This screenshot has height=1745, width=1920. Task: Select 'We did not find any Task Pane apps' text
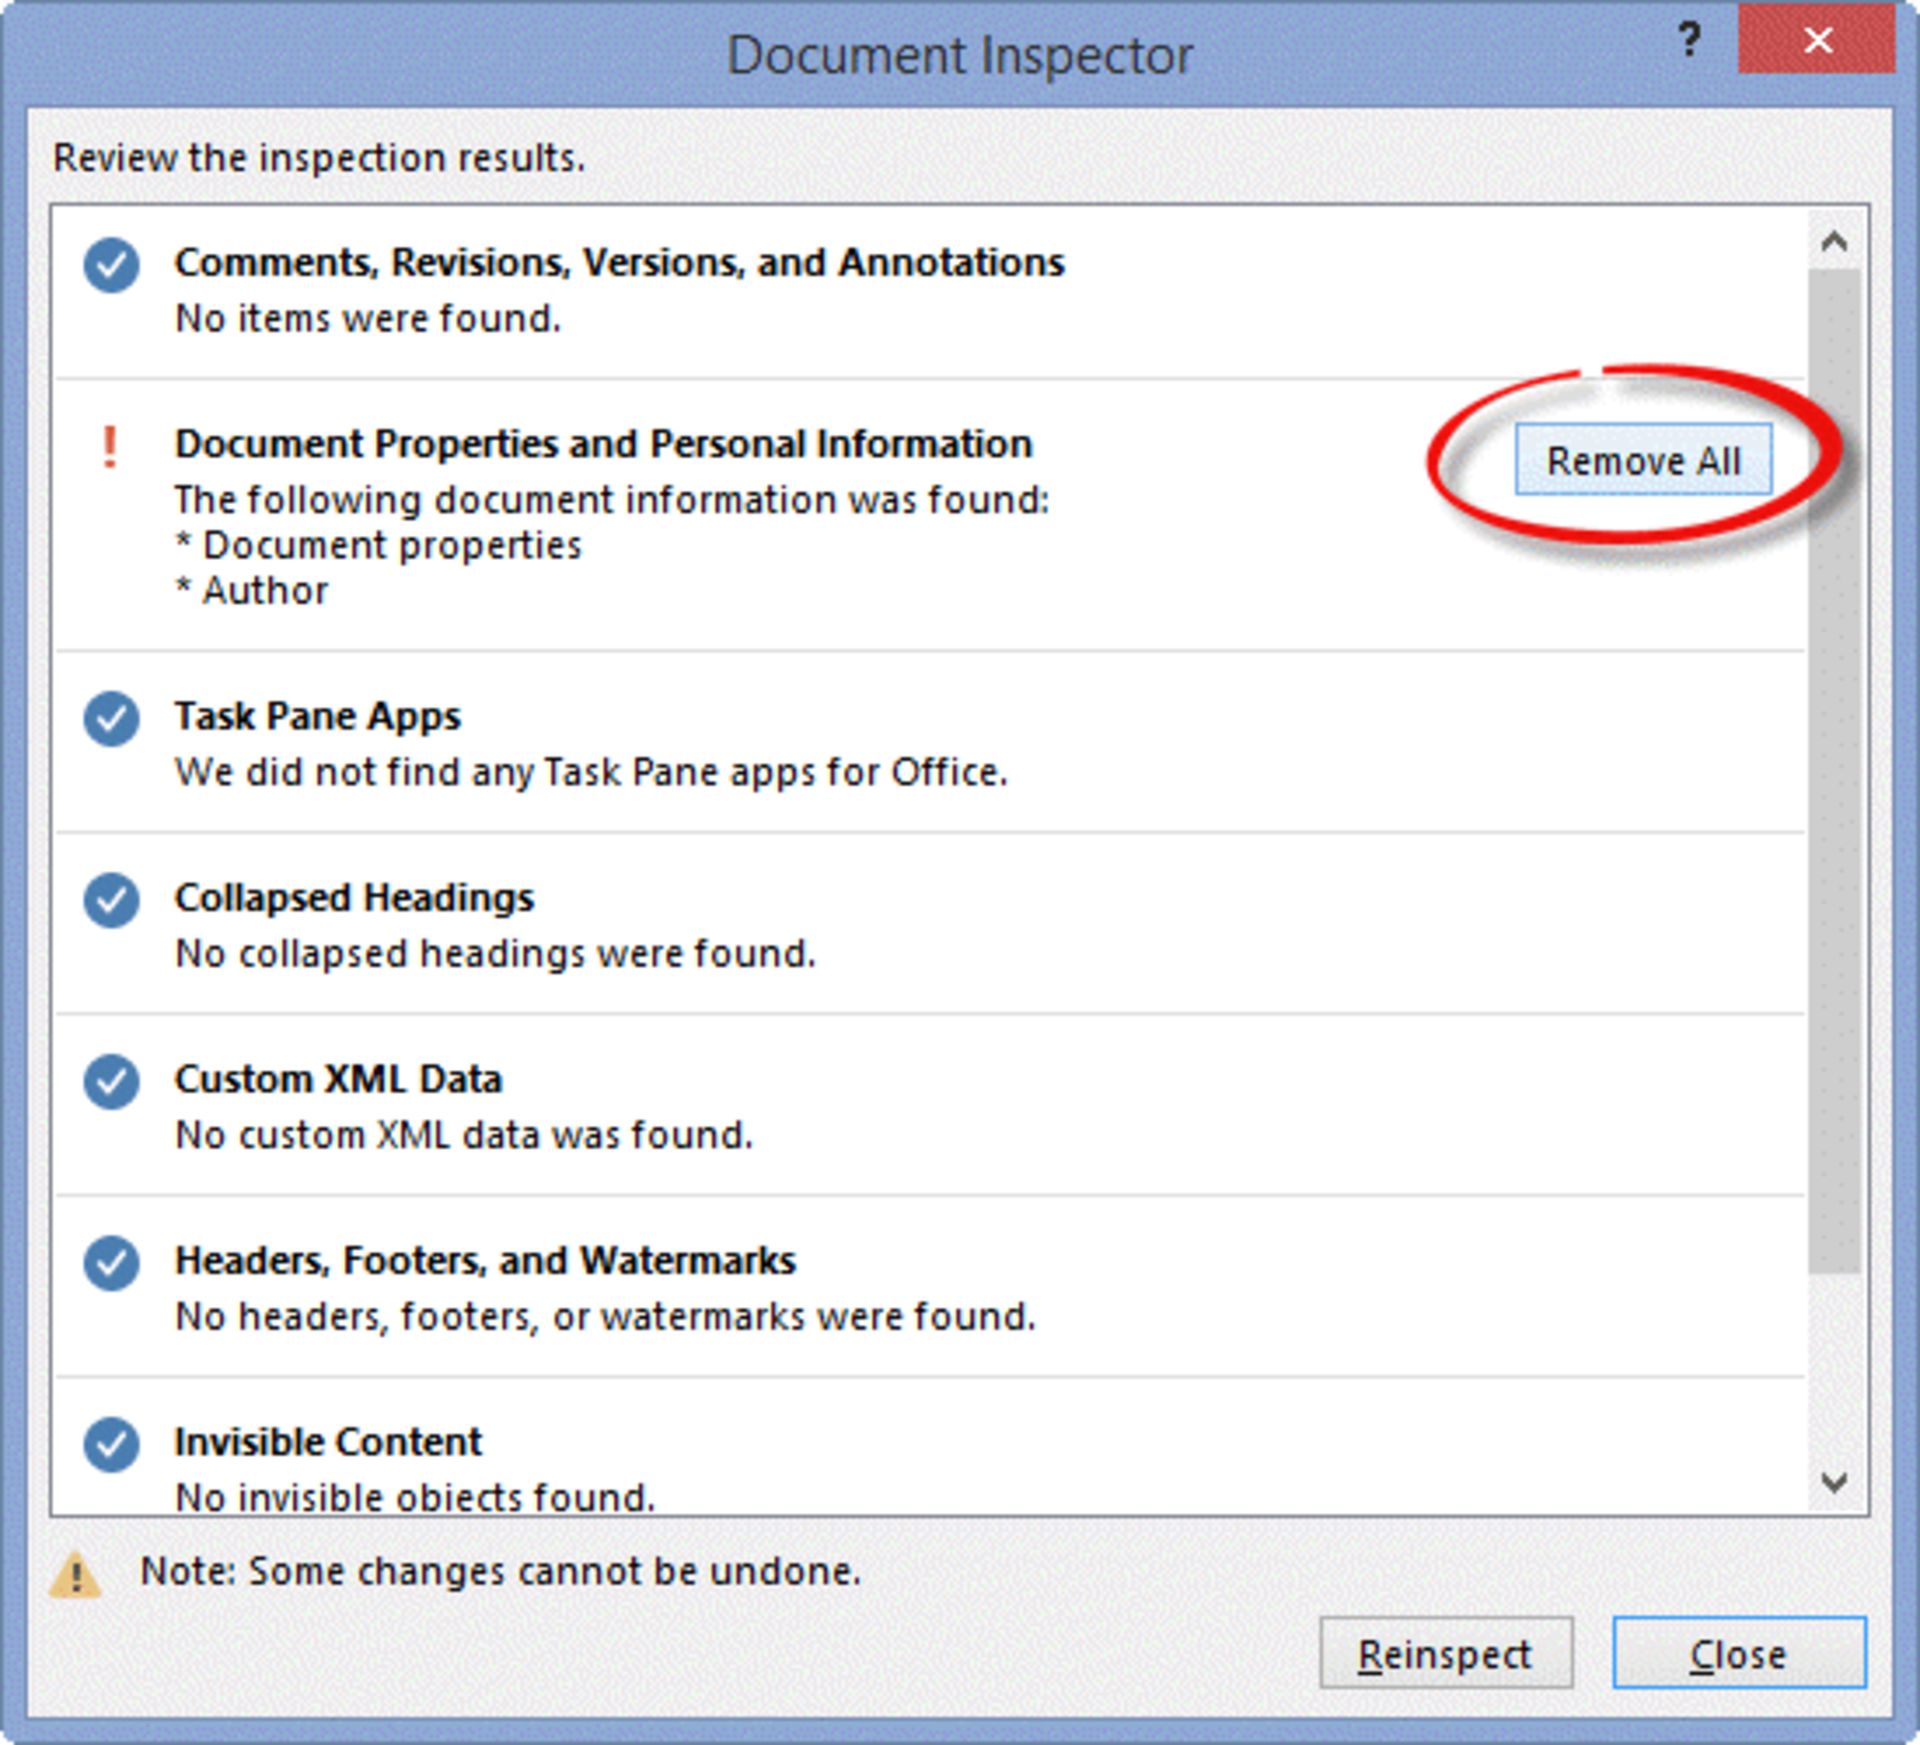(x=591, y=772)
